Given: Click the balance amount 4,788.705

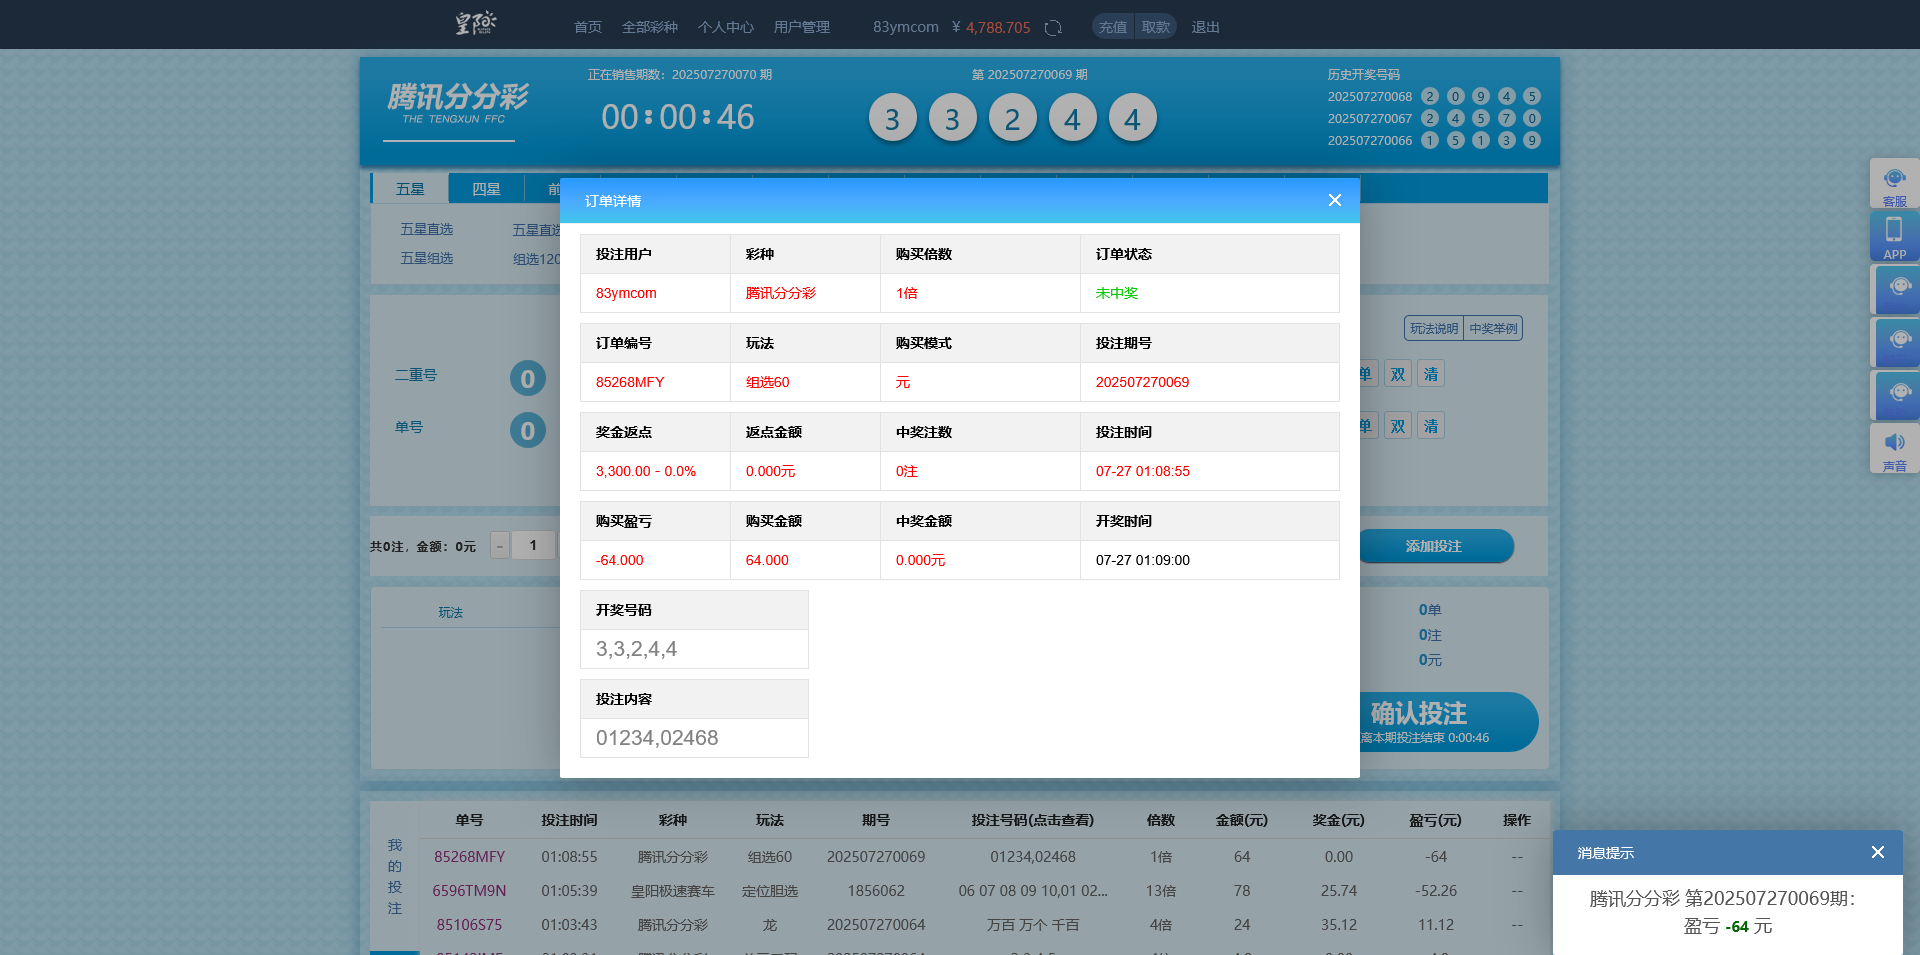Looking at the screenshot, I should [x=998, y=27].
